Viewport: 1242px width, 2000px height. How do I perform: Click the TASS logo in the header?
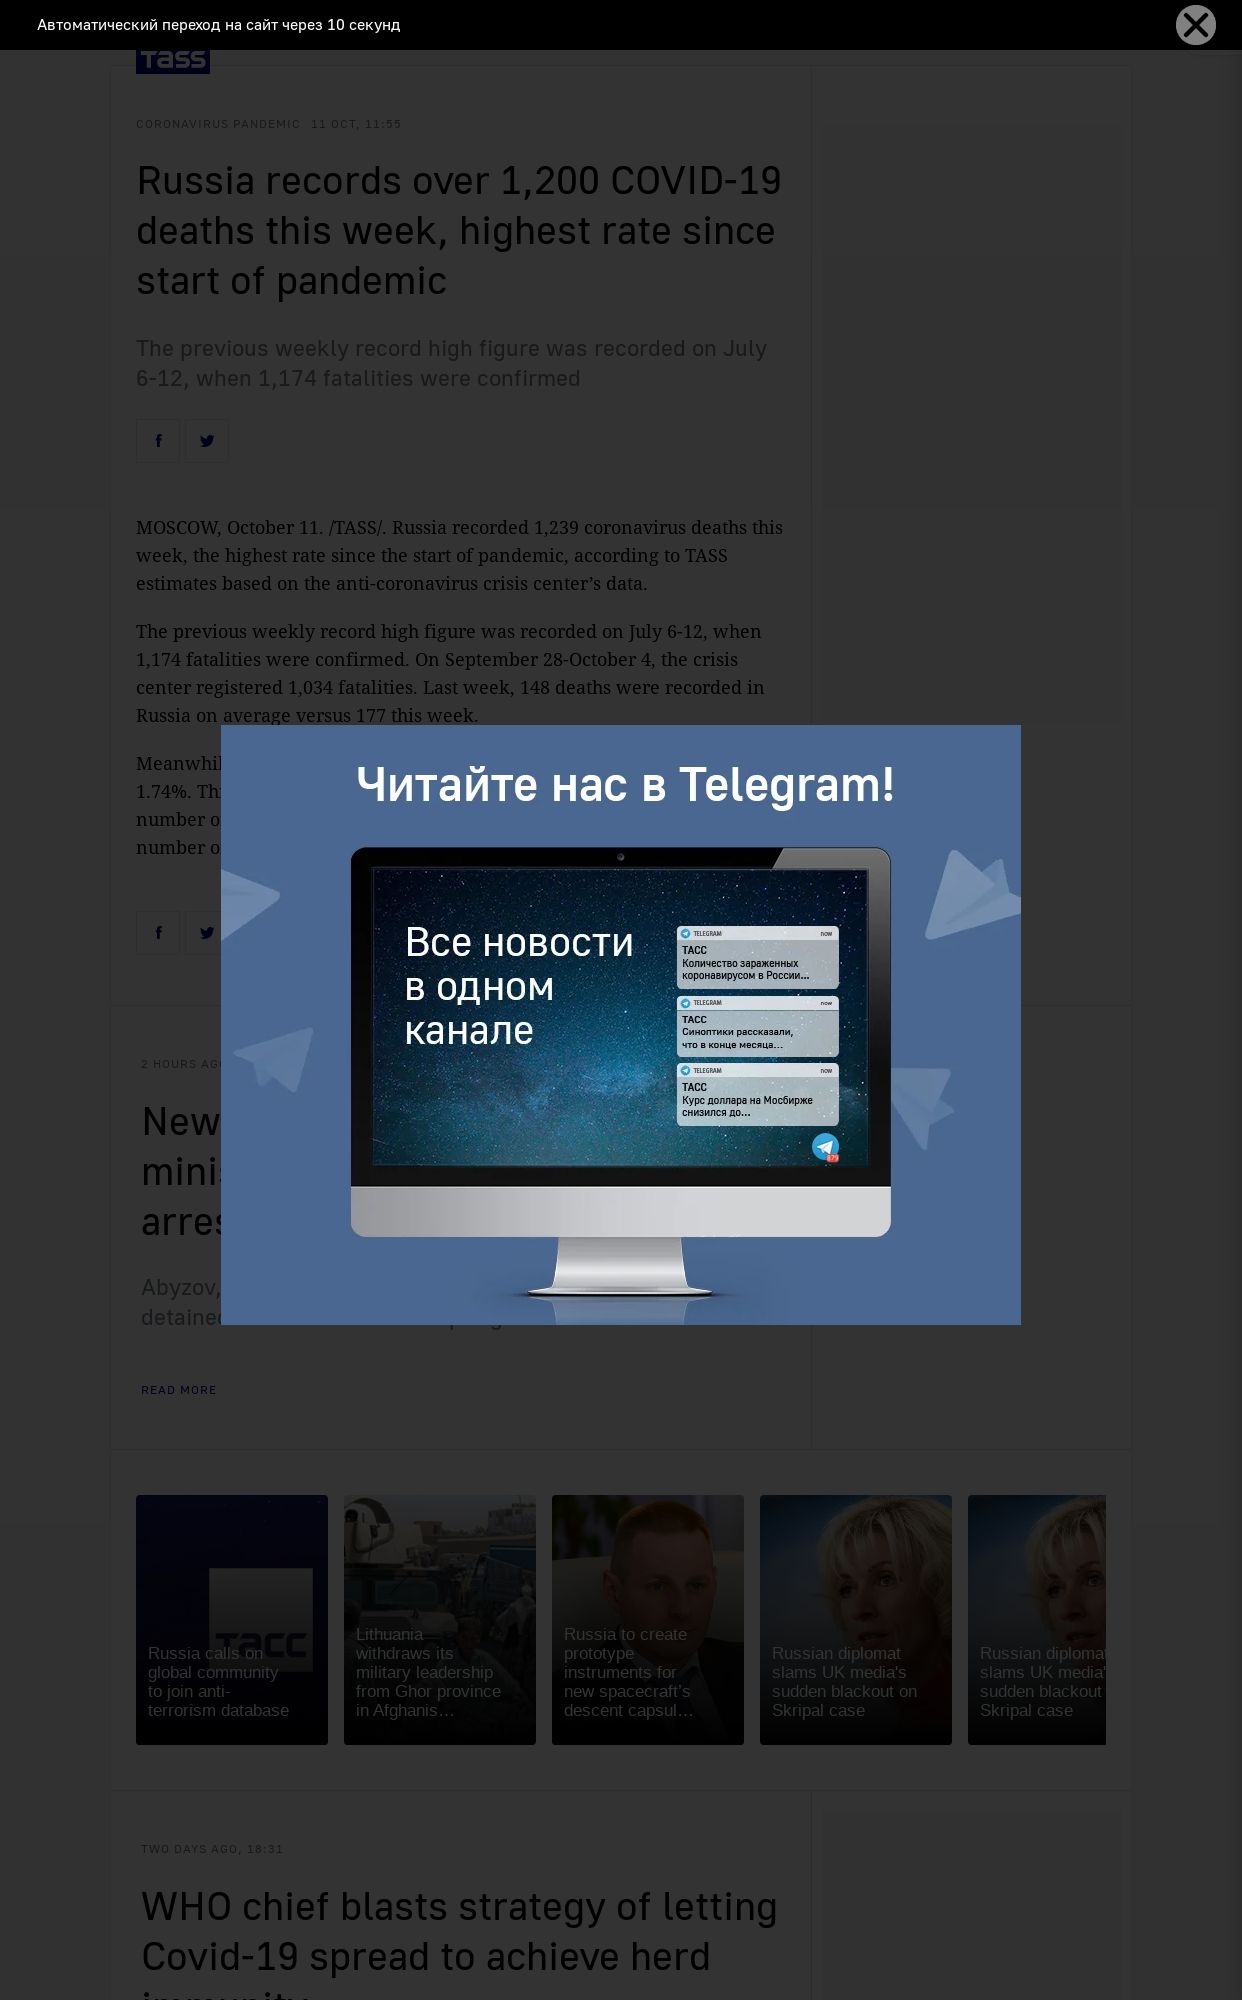173,61
